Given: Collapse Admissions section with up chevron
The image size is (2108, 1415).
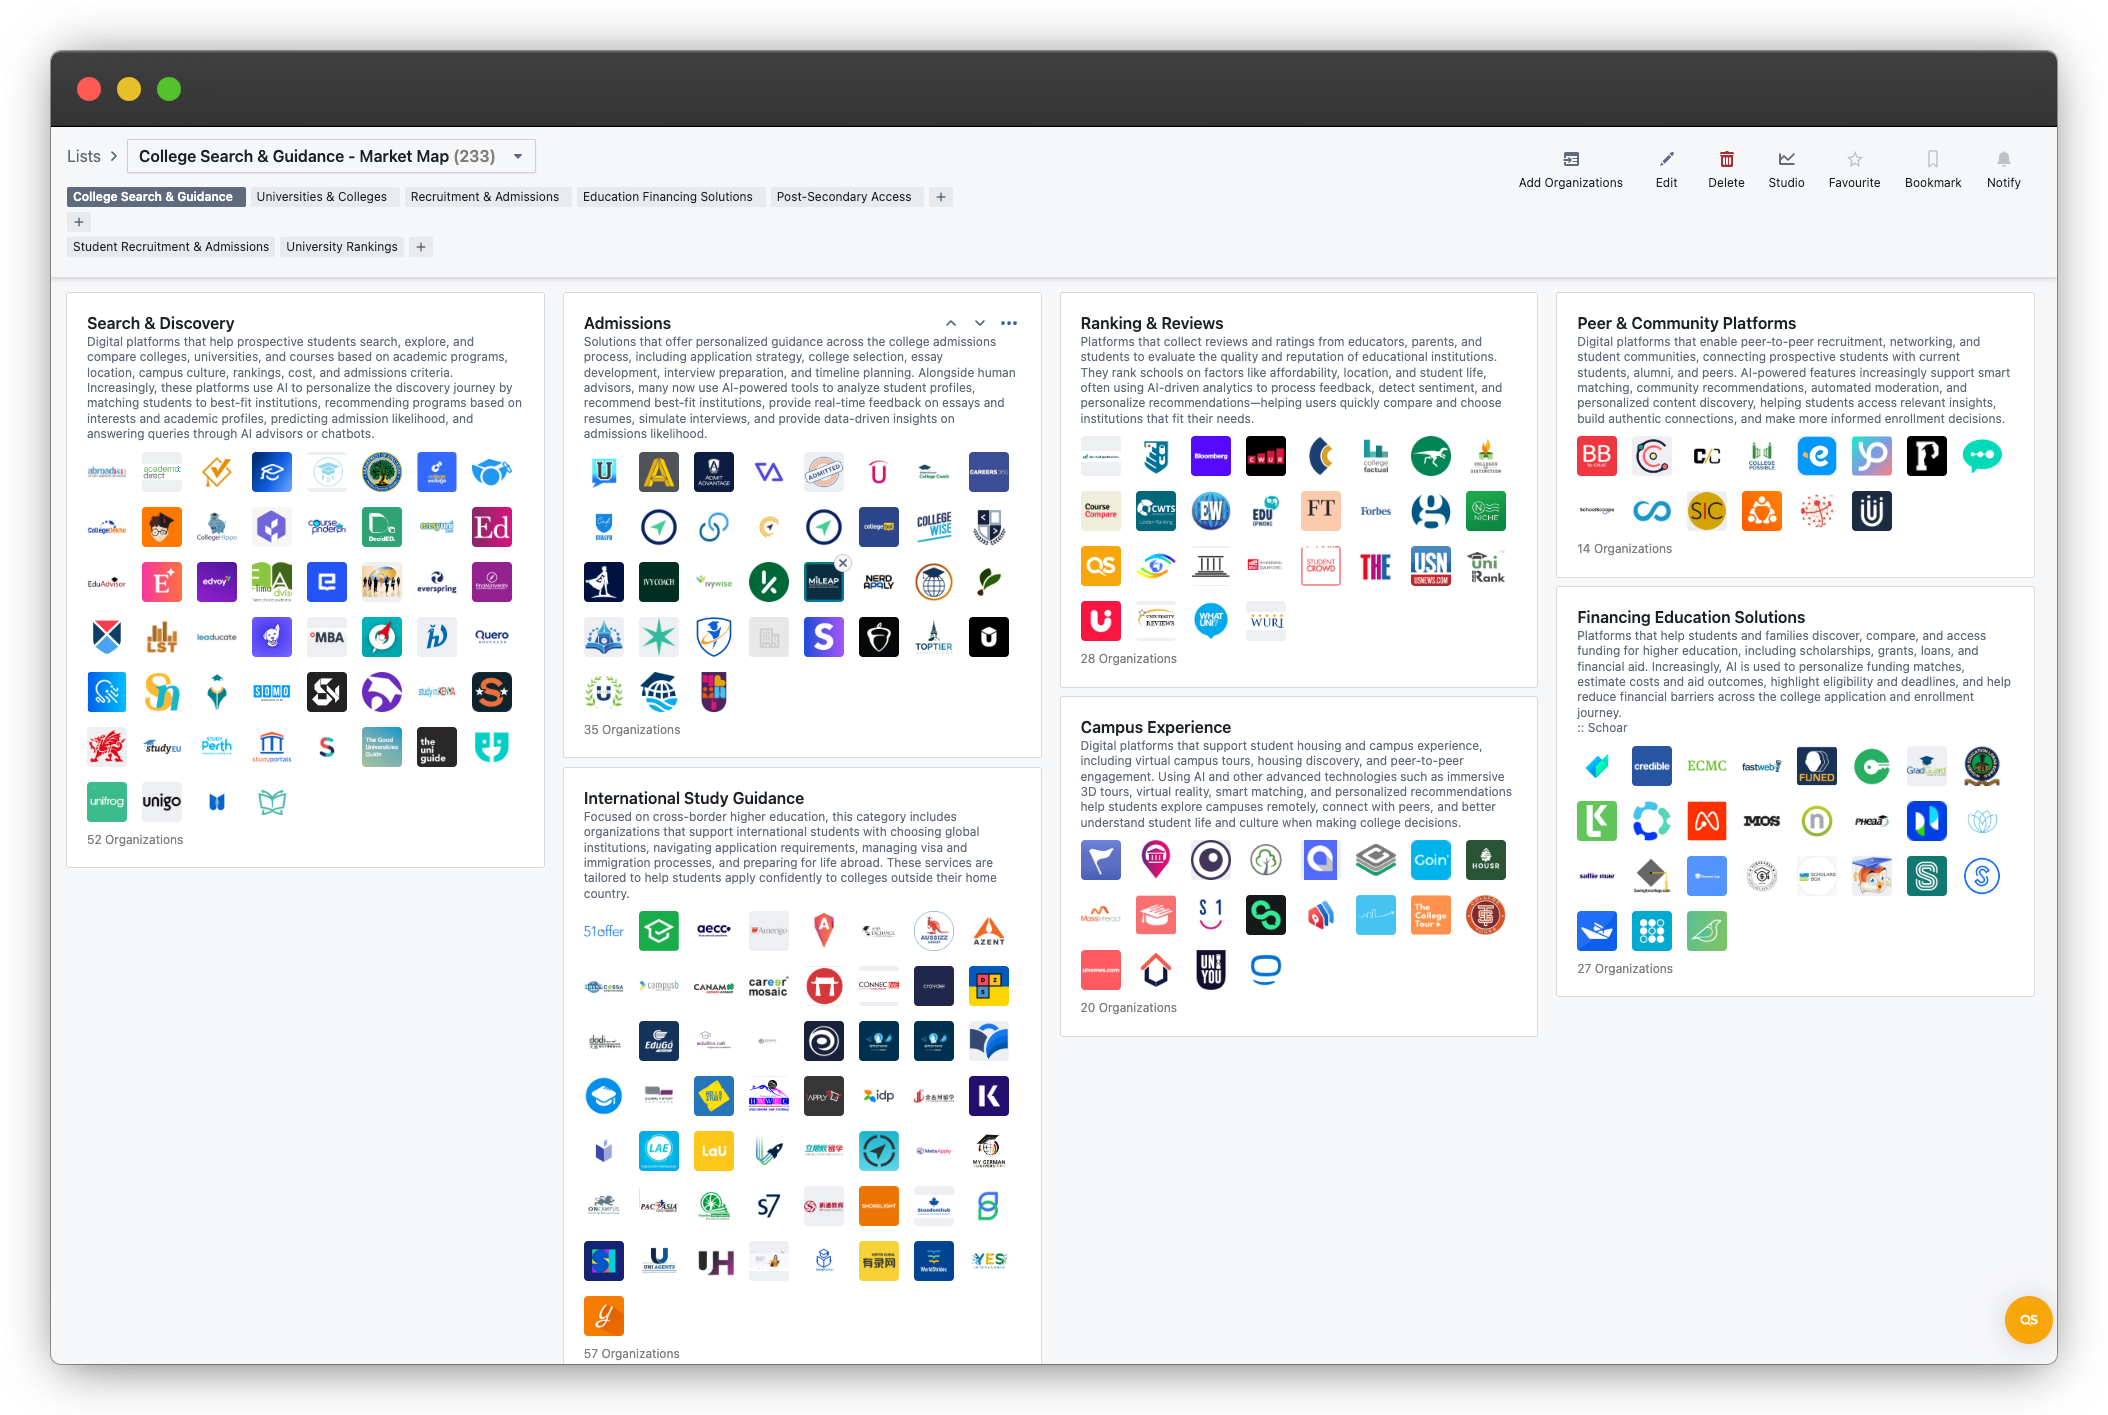Looking at the screenshot, I should [x=951, y=323].
